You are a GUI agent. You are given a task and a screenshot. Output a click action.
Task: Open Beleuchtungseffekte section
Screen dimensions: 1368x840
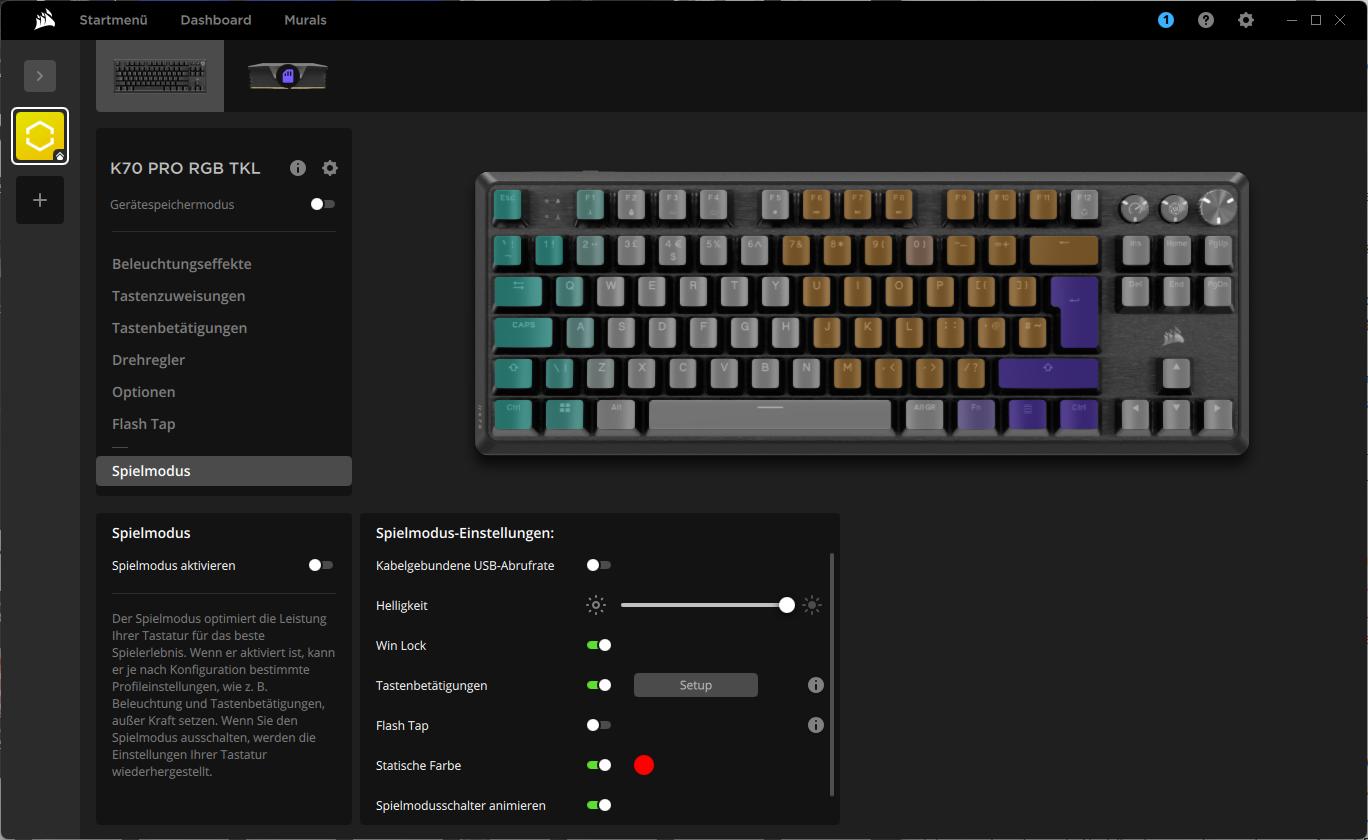coord(182,264)
